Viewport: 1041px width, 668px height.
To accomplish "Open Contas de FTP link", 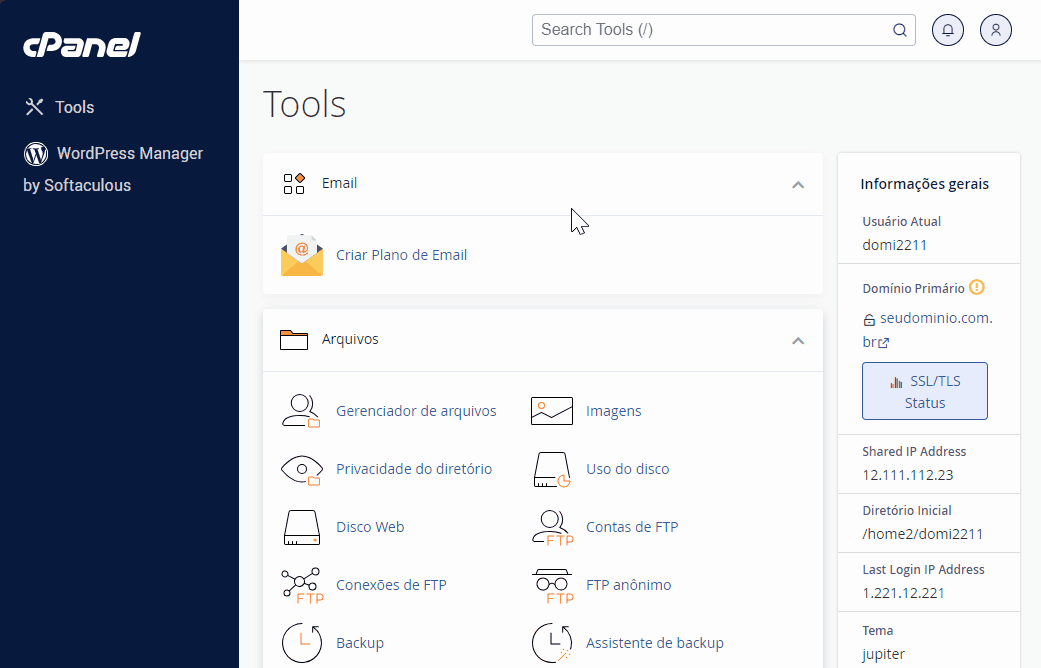I will (632, 527).
